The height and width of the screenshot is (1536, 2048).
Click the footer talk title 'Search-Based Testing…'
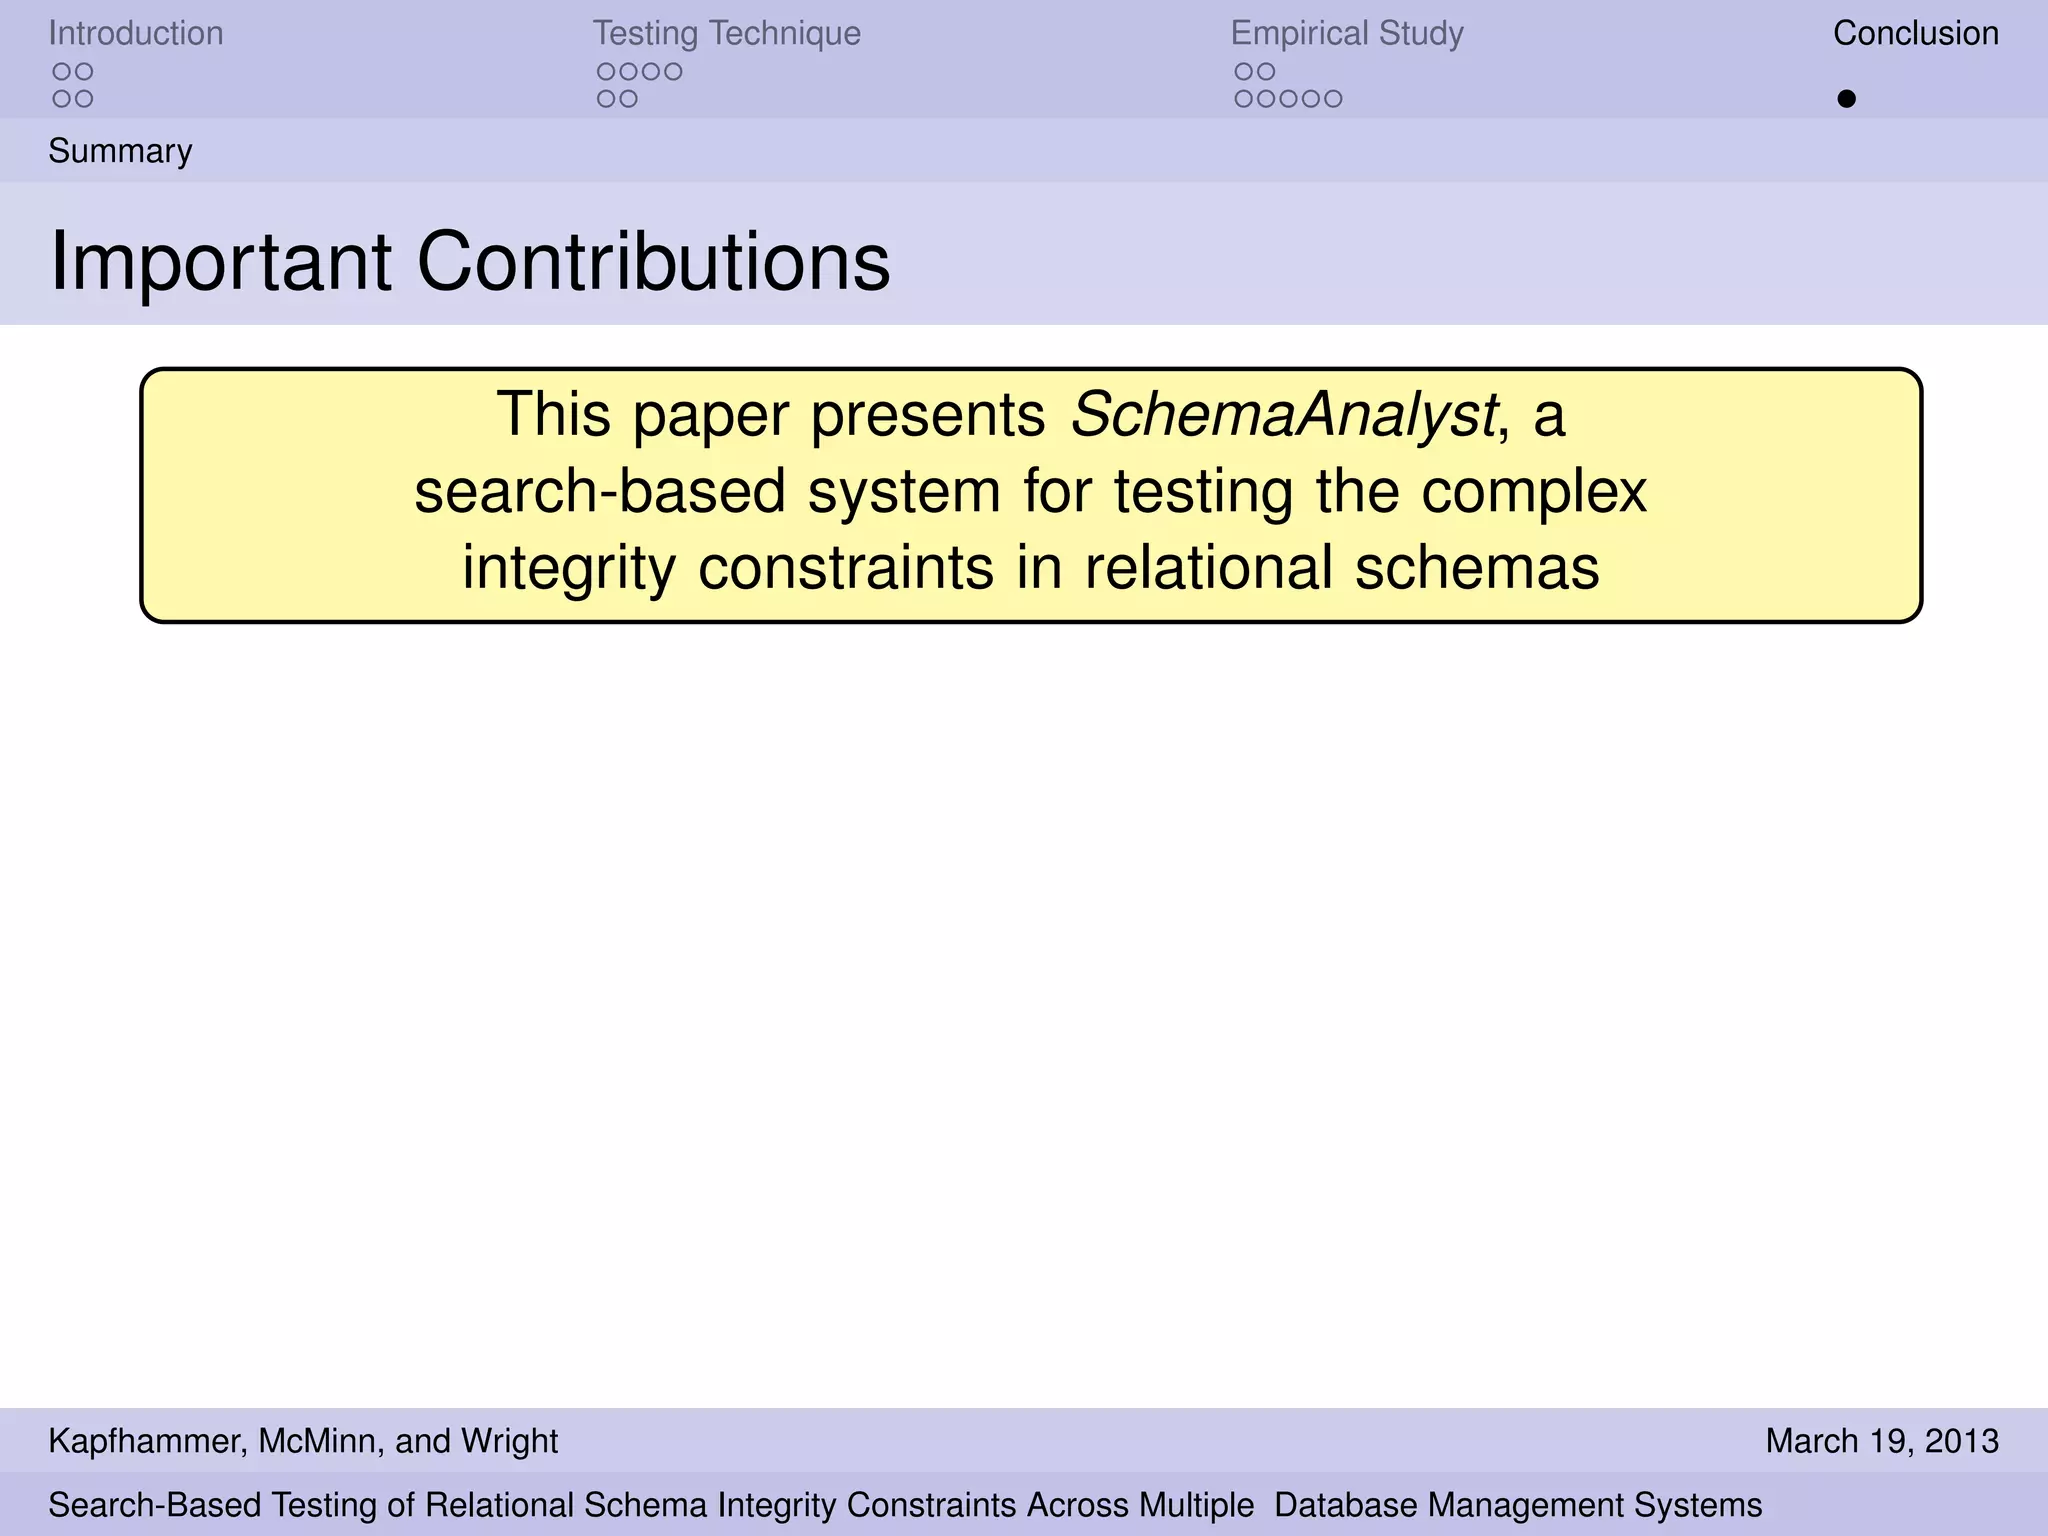905,1505
